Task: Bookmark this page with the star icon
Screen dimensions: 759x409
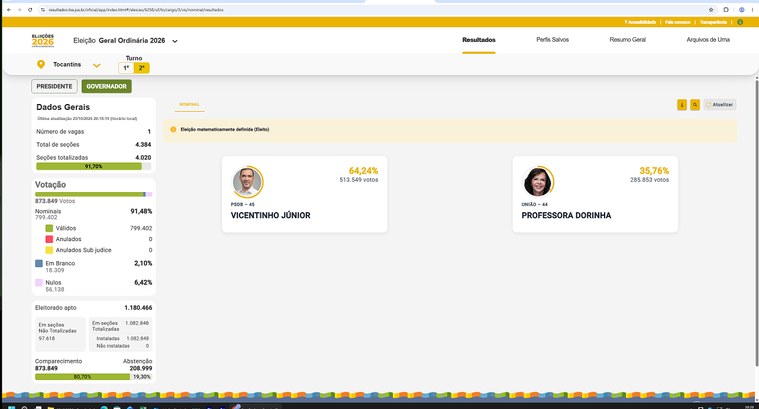Action: [x=711, y=10]
